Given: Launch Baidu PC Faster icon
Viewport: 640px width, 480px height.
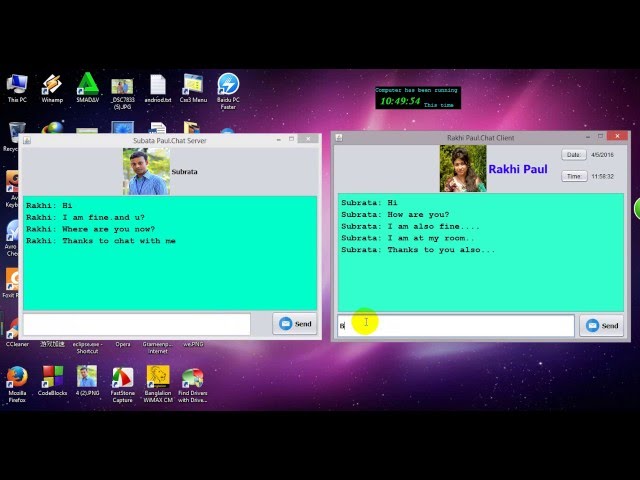Looking at the screenshot, I should coord(228,91).
